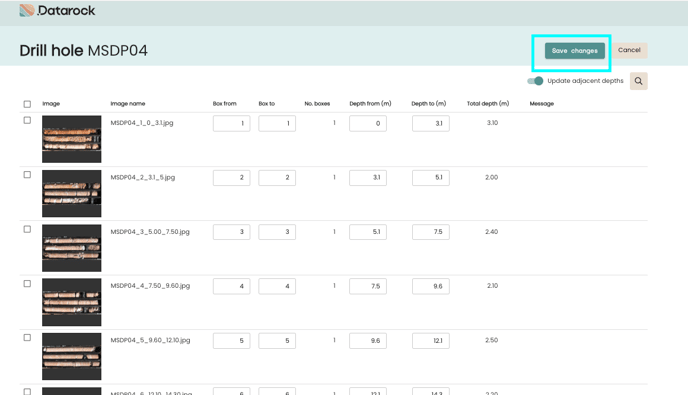The image size is (688, 395).
Task: Edit Depth from field of row MSDP04_4_7.50_9.60.jpg
Action: 368,286
